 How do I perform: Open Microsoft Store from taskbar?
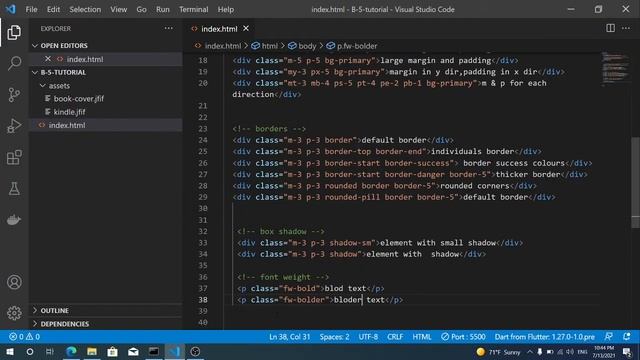113,351
